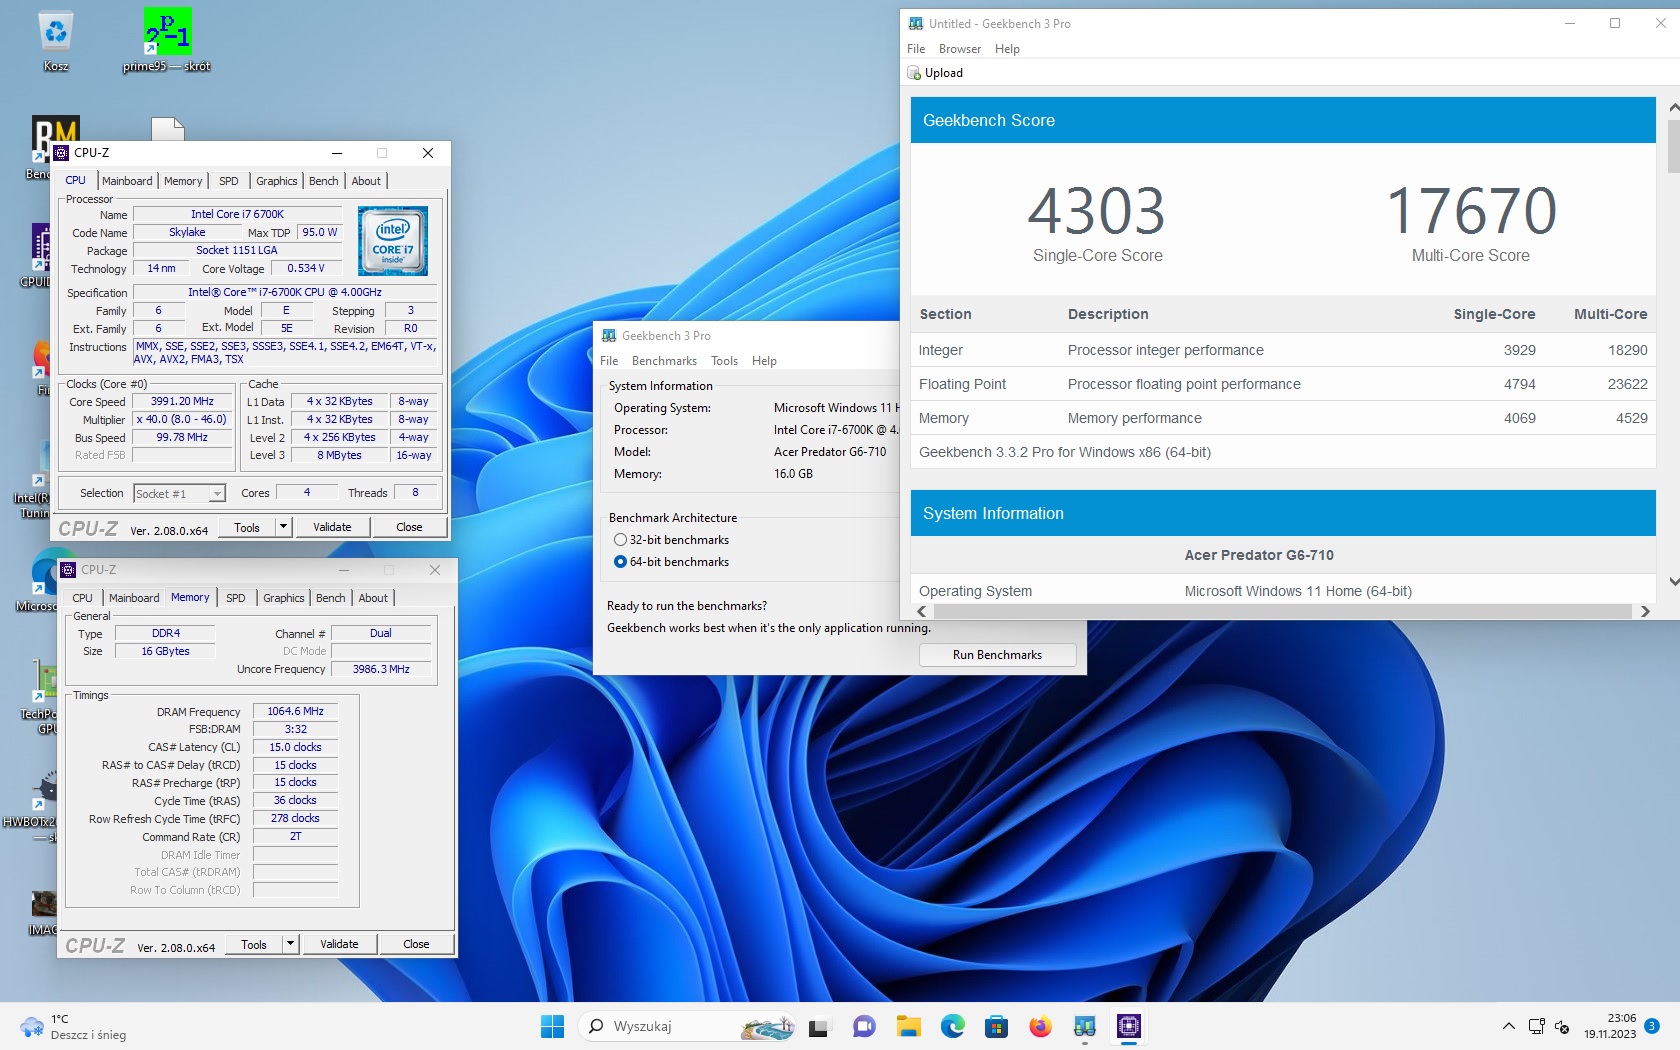Open the CPUID desktop shortcut

click(38, 255)
